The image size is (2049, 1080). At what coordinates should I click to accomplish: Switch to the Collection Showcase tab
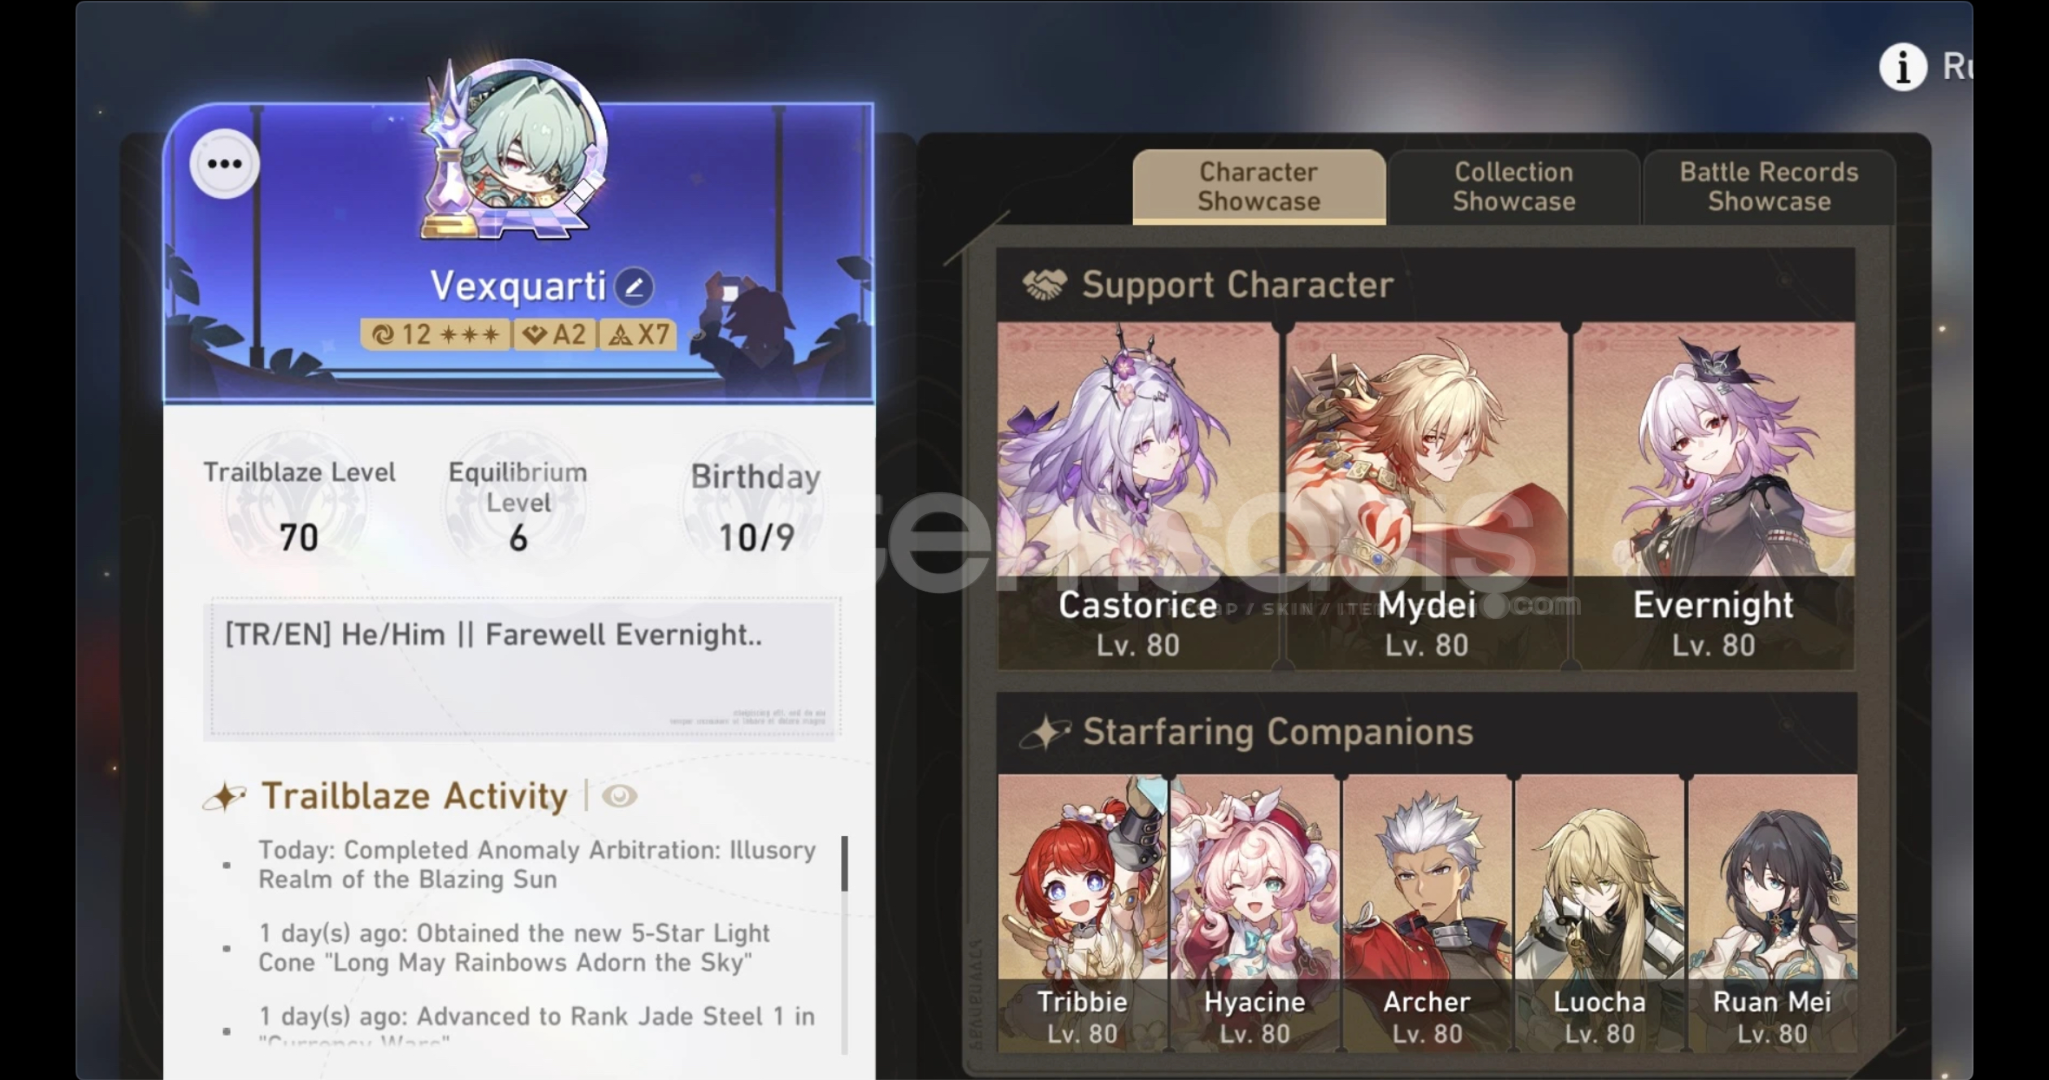1513,187
